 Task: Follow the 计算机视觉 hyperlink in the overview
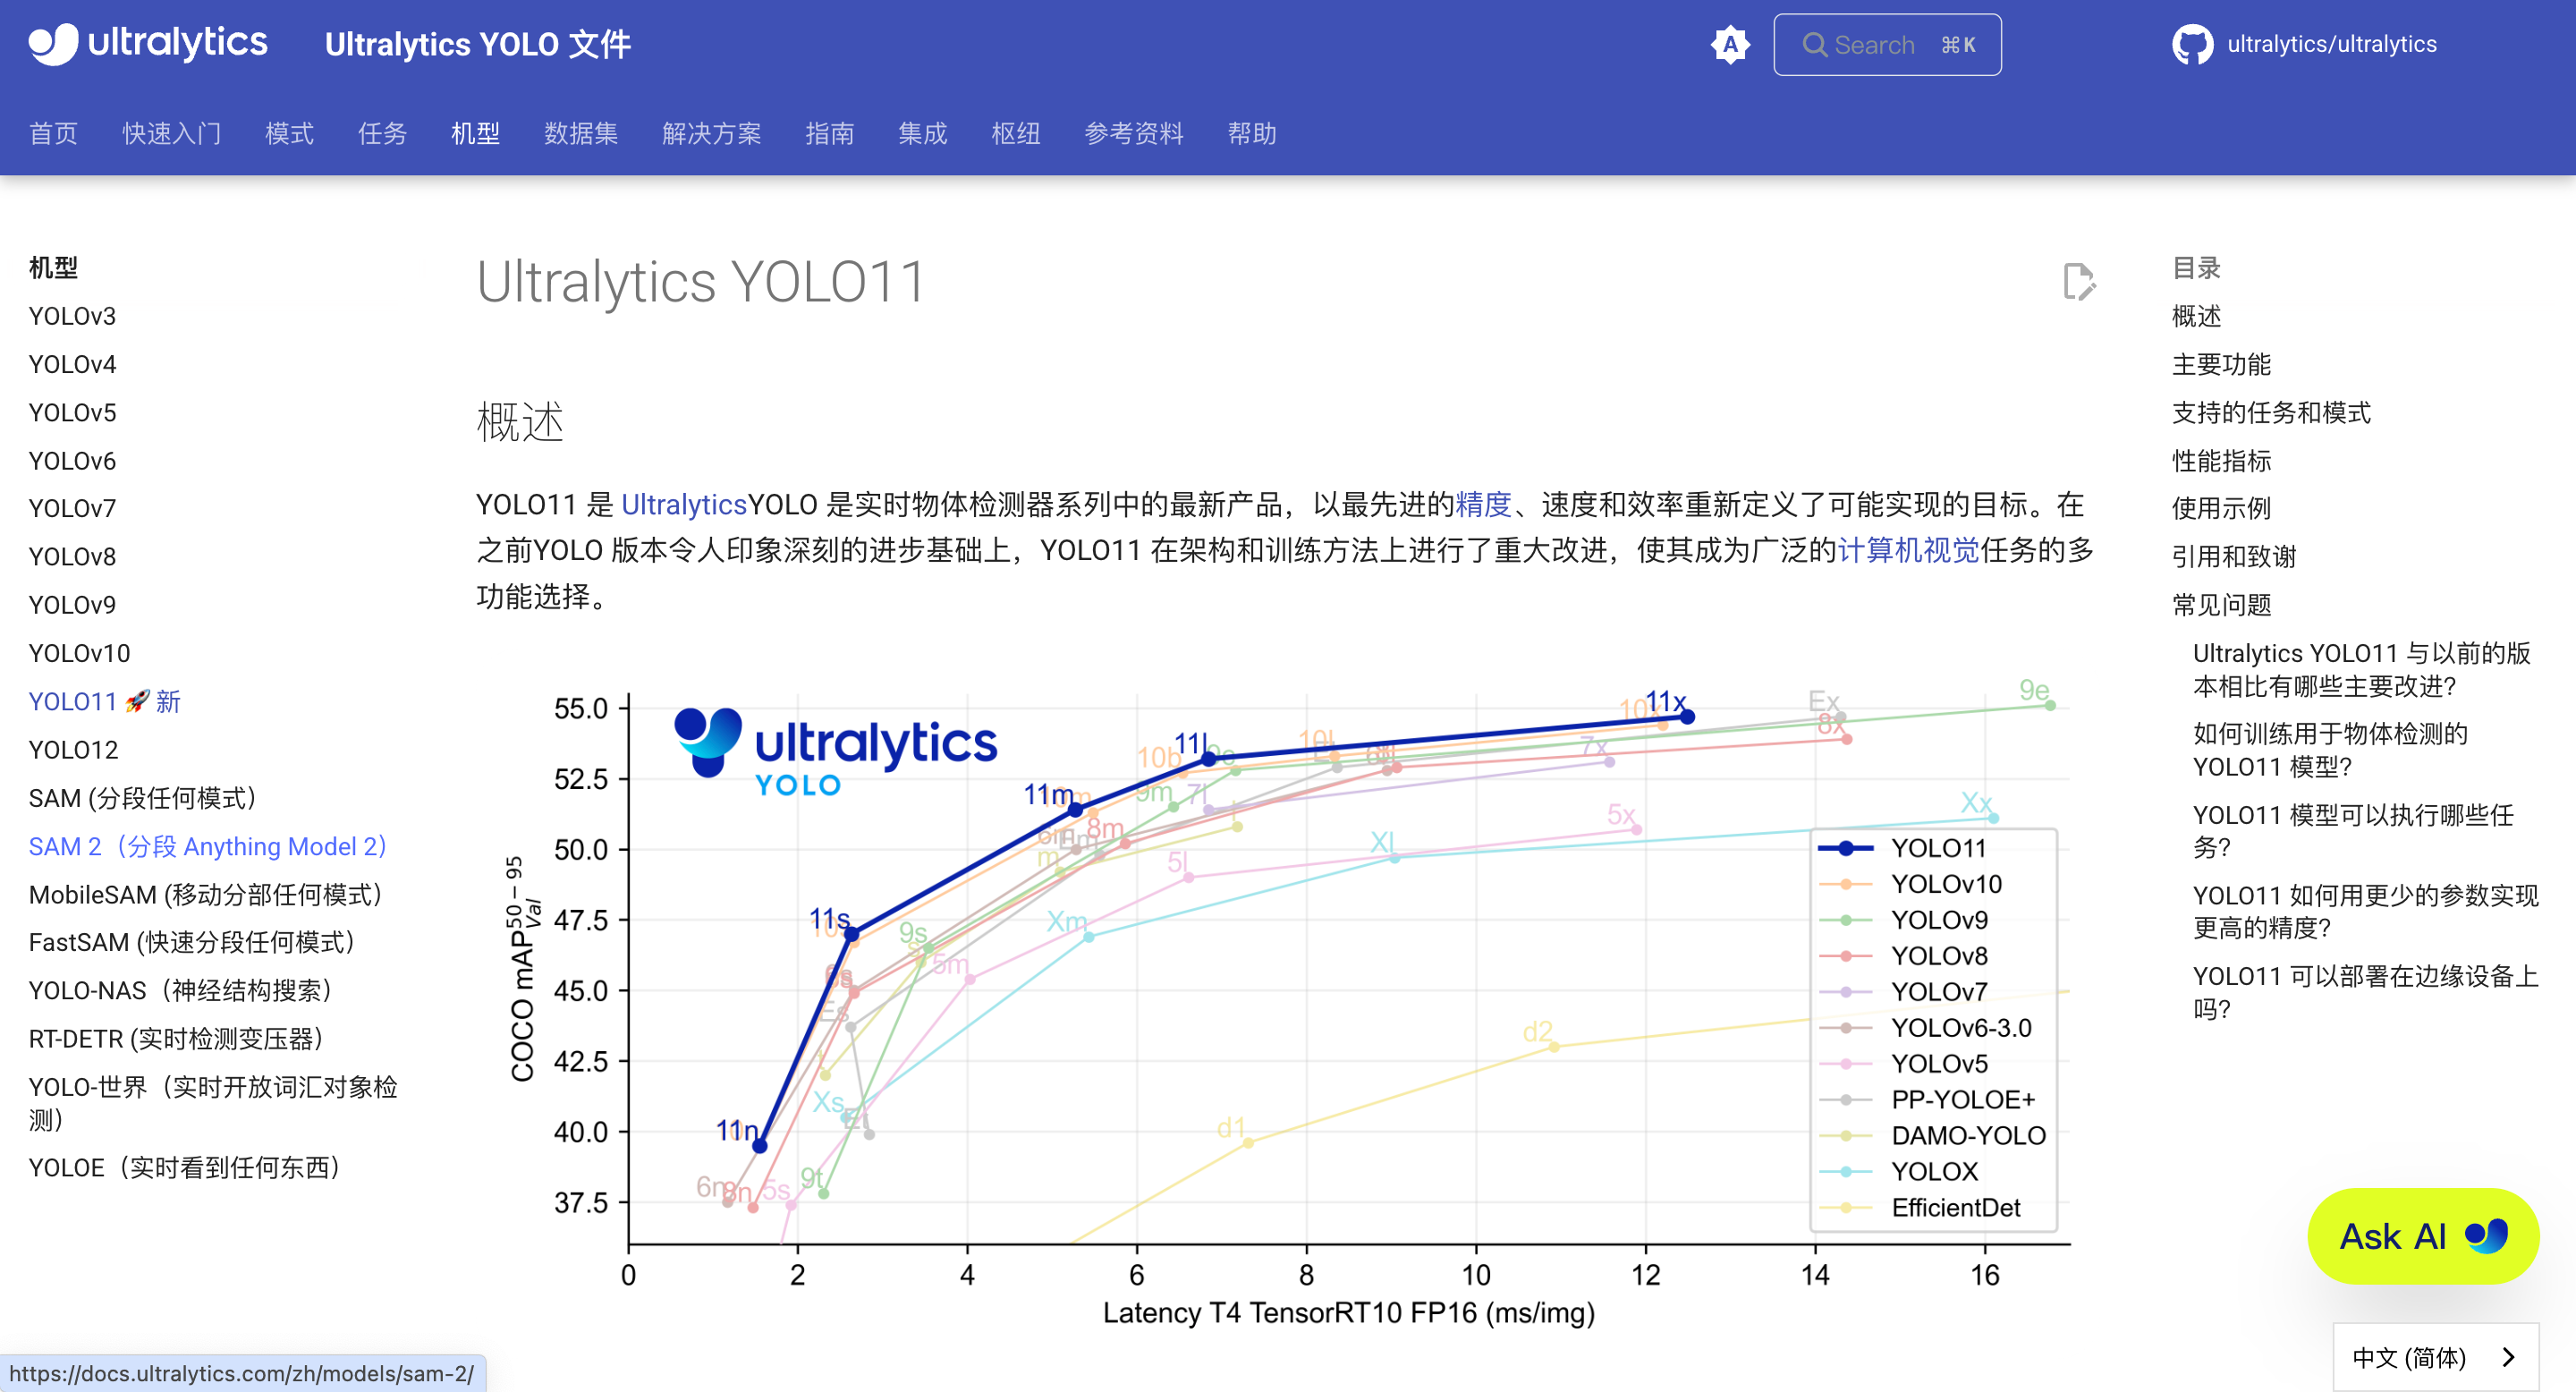coord(1908,550)
